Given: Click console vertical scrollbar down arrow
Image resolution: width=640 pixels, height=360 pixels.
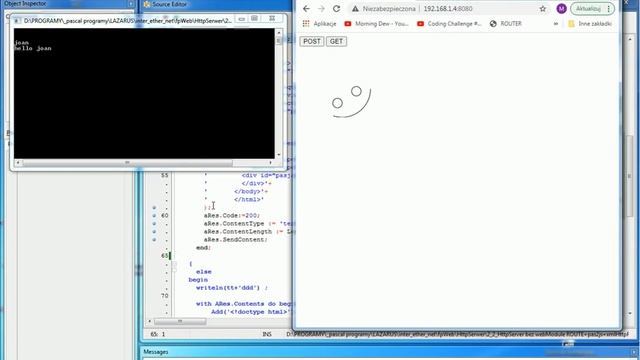Looking at the screenshot, I should 279,155.
